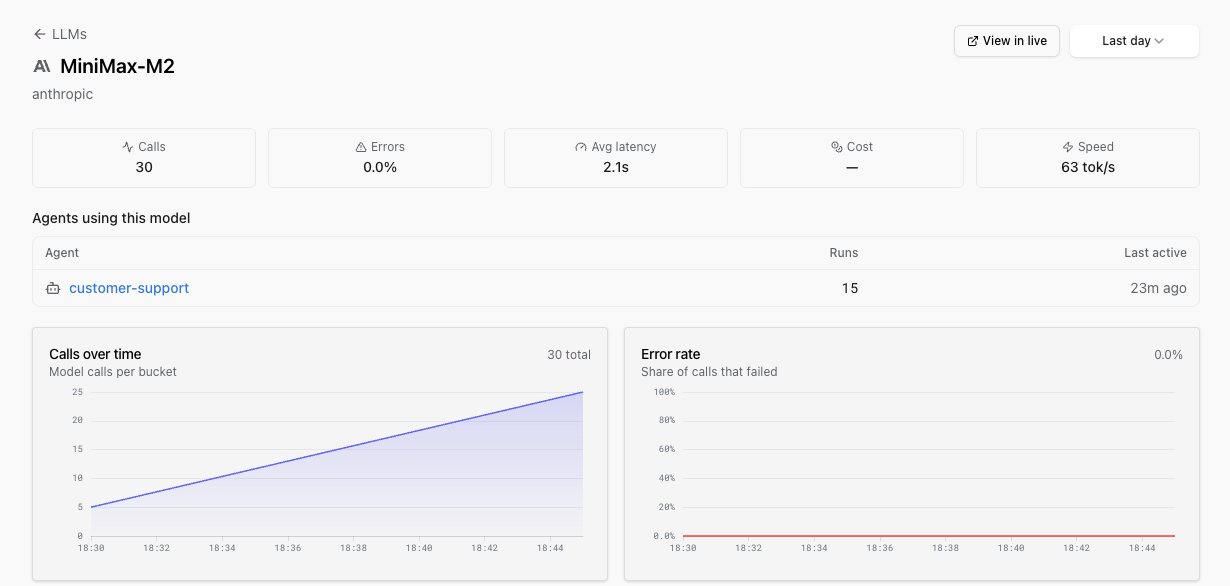Go back to the LLMs list

[x=60, y=34]
